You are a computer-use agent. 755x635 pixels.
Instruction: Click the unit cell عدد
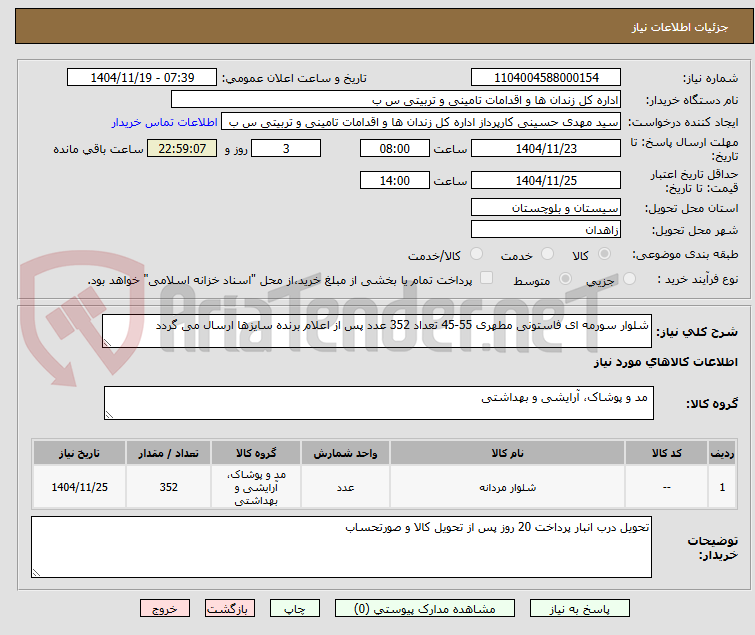pos(345,487)
